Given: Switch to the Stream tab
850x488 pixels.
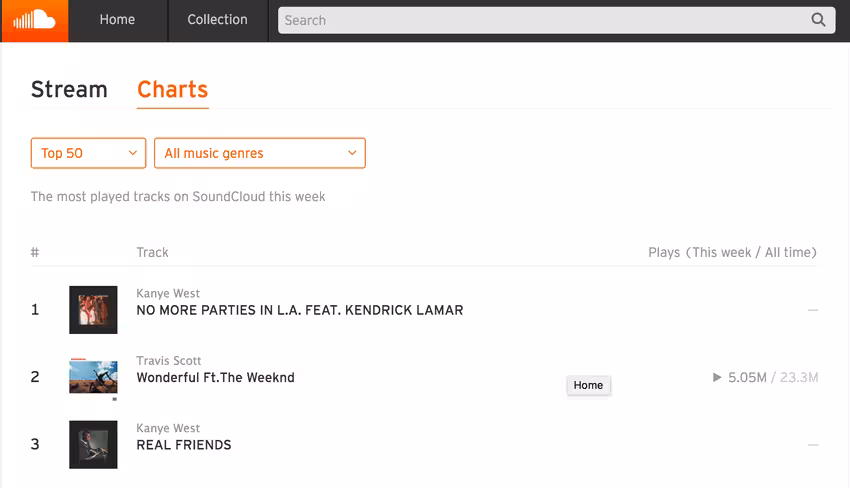Looking at the screenshot, I should (69, 89).
